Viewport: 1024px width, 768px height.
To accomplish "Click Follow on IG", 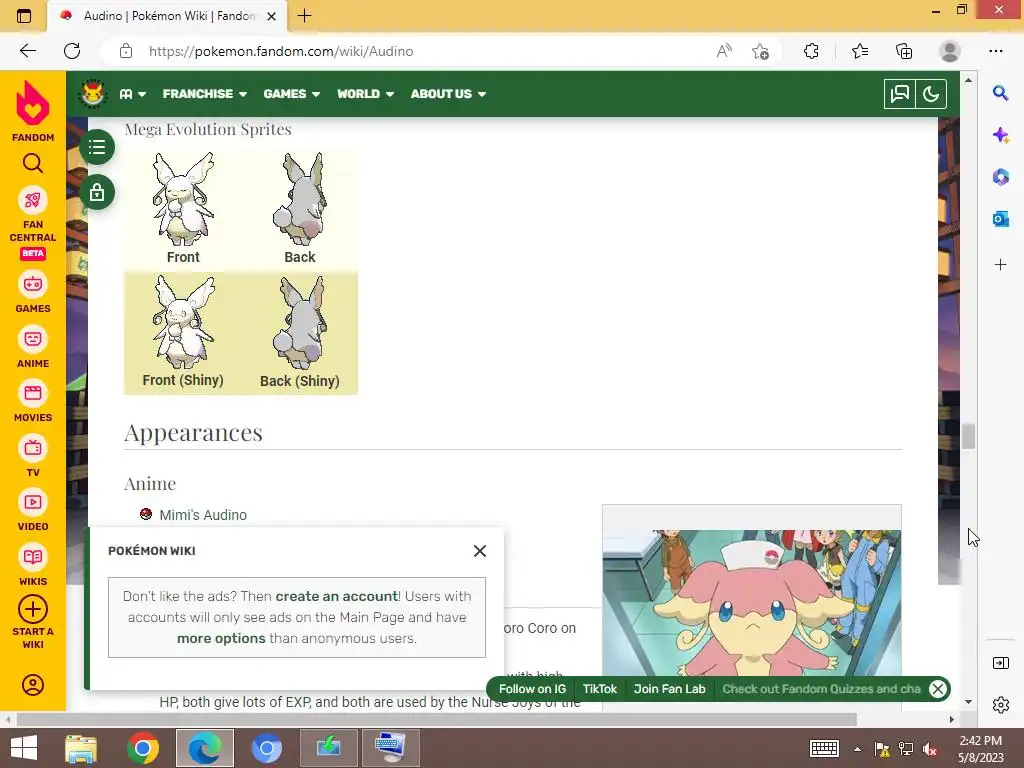I will coord(532,689).
